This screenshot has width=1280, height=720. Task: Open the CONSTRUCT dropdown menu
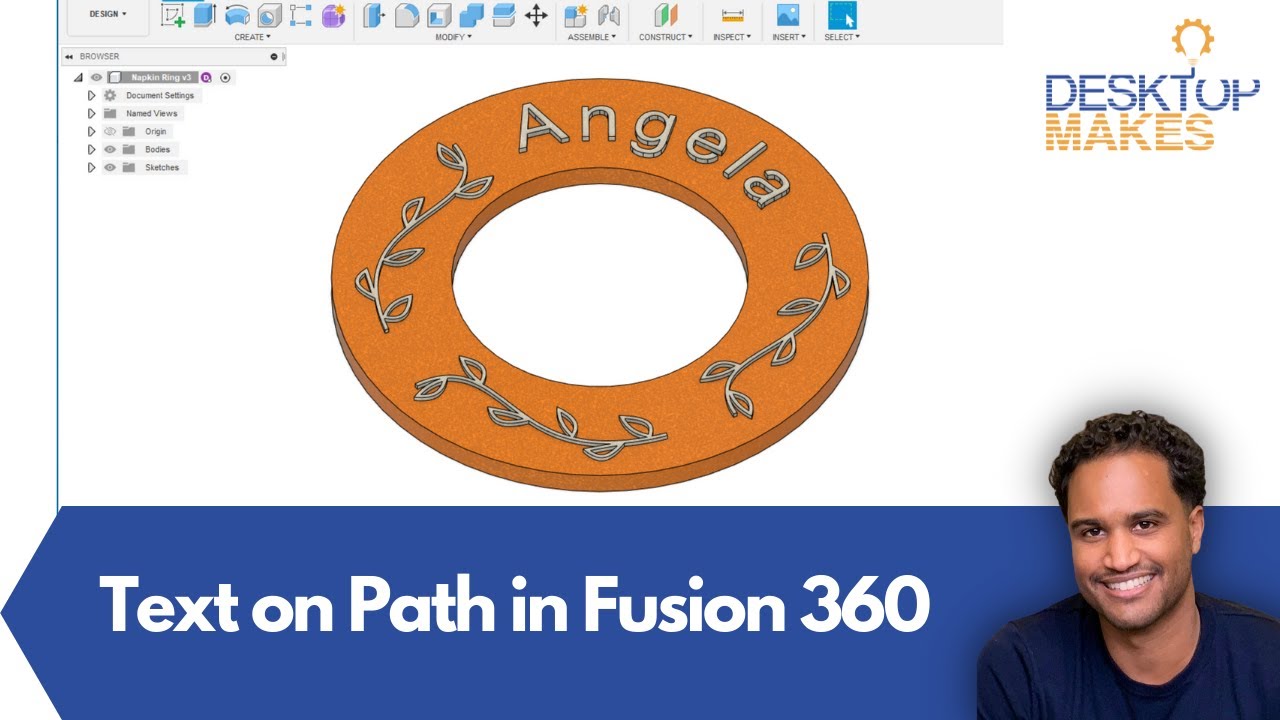click(x=666, y=37)
